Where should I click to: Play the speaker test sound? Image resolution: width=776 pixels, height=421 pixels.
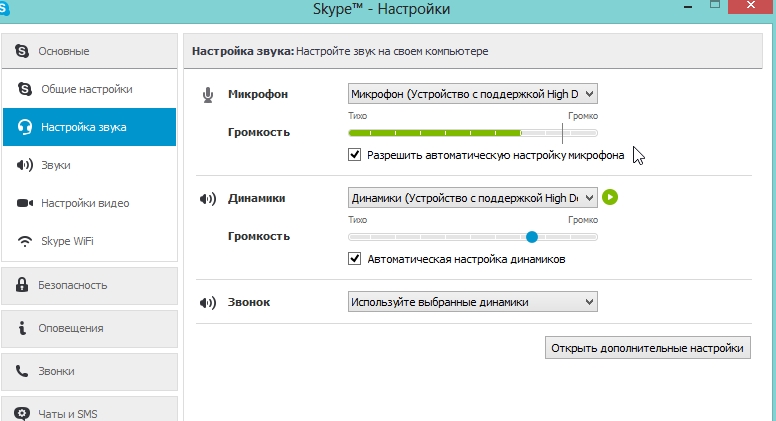[610, 197]
